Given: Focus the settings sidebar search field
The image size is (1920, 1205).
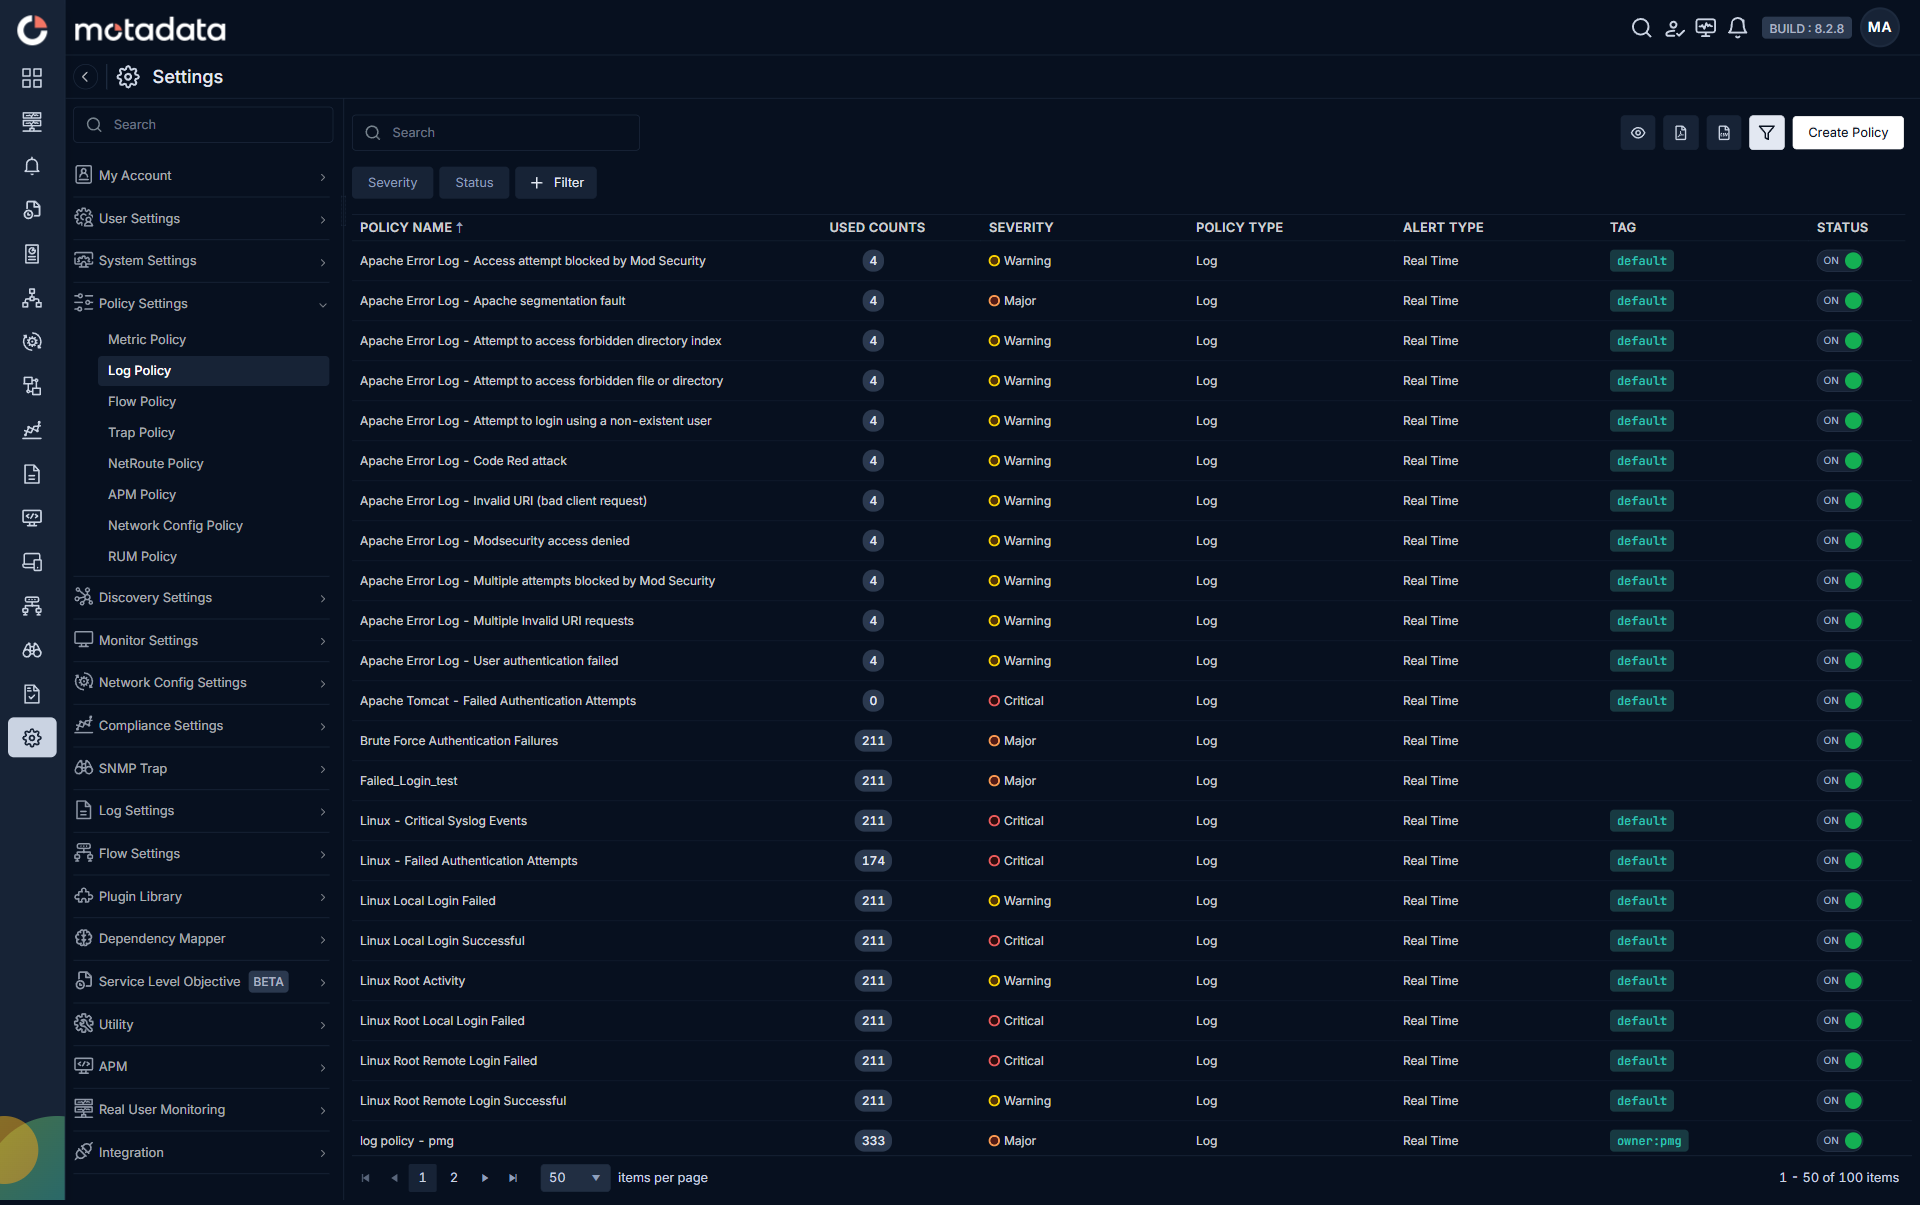Looking at the screenshot, I should [x=202, y=125].
